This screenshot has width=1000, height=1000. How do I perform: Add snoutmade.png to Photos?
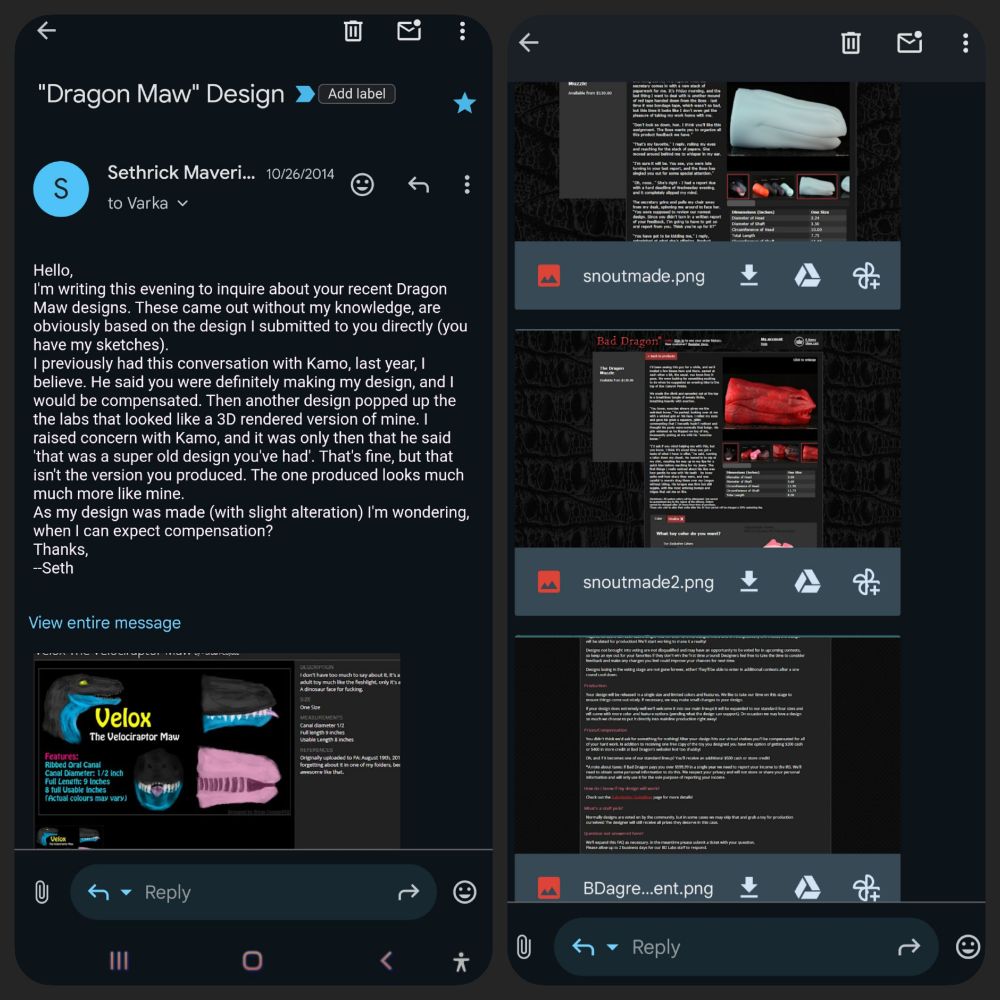(866, 276)
